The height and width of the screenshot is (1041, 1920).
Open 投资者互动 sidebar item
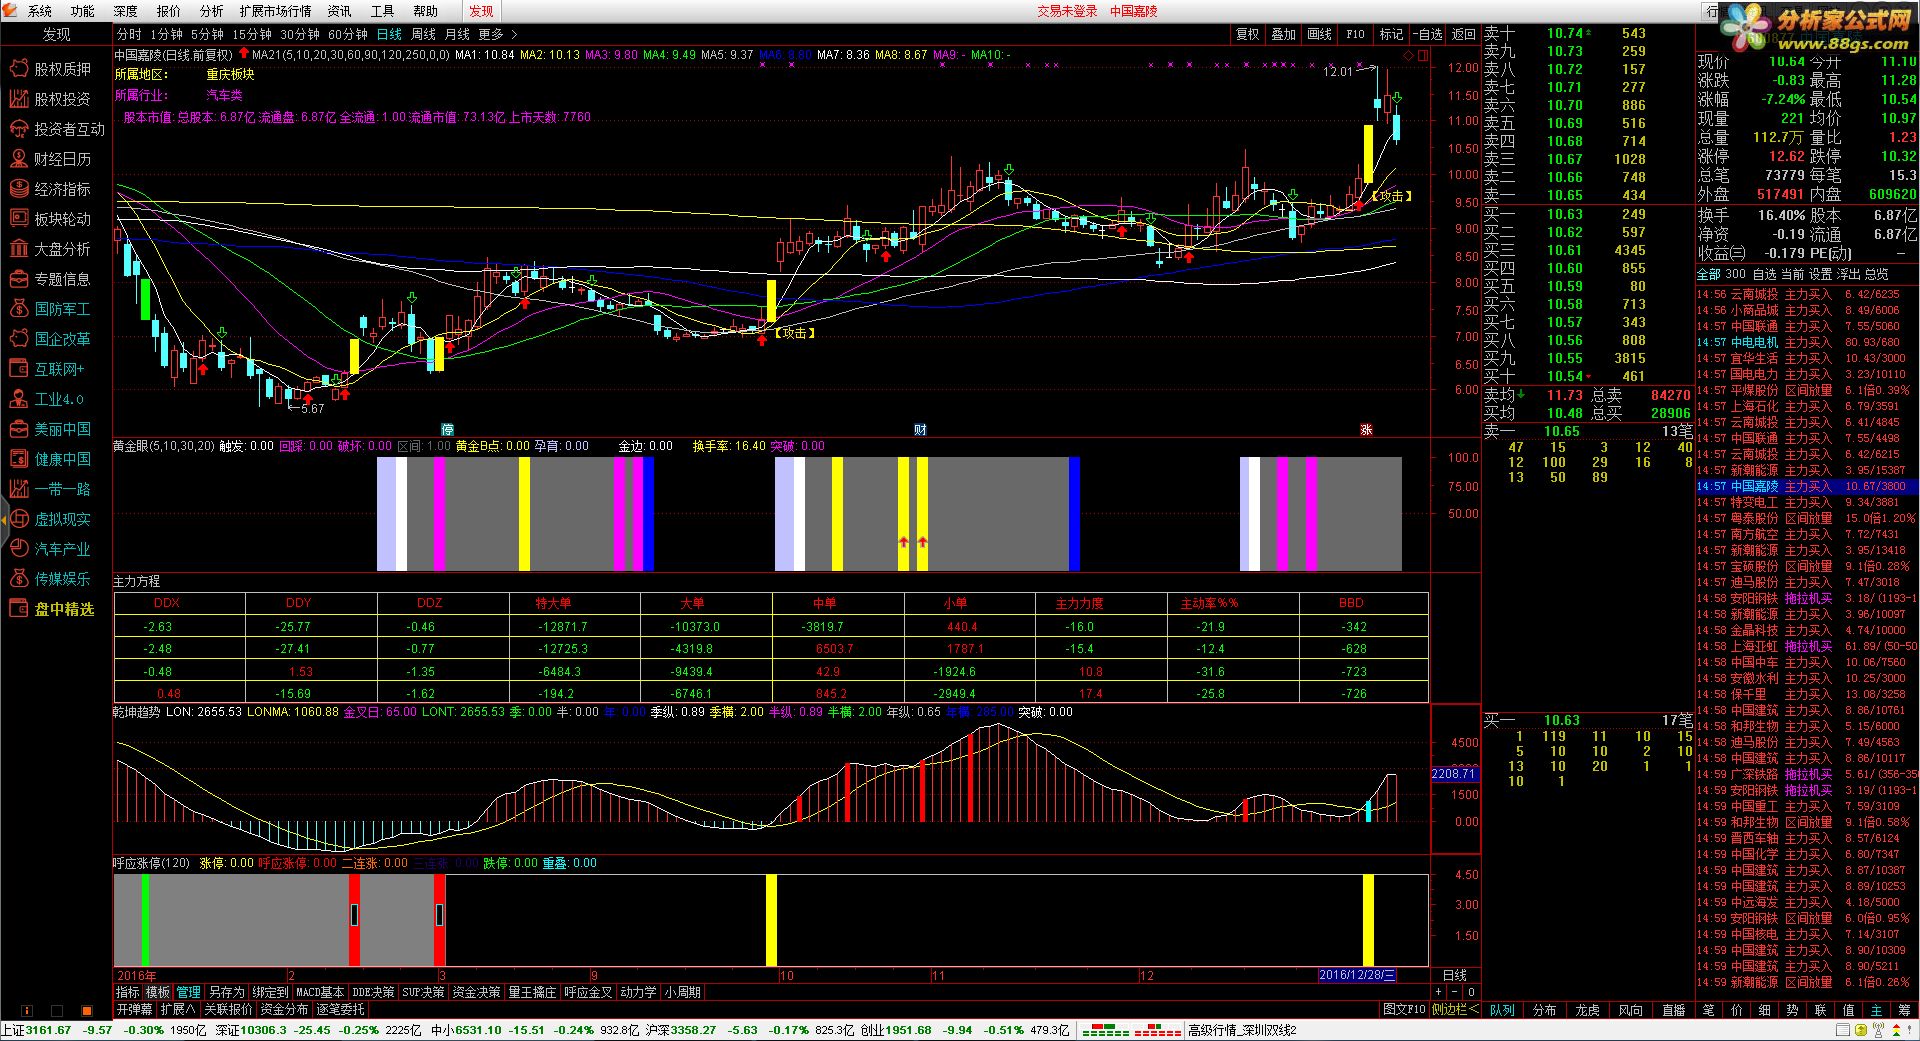point(56,129)
